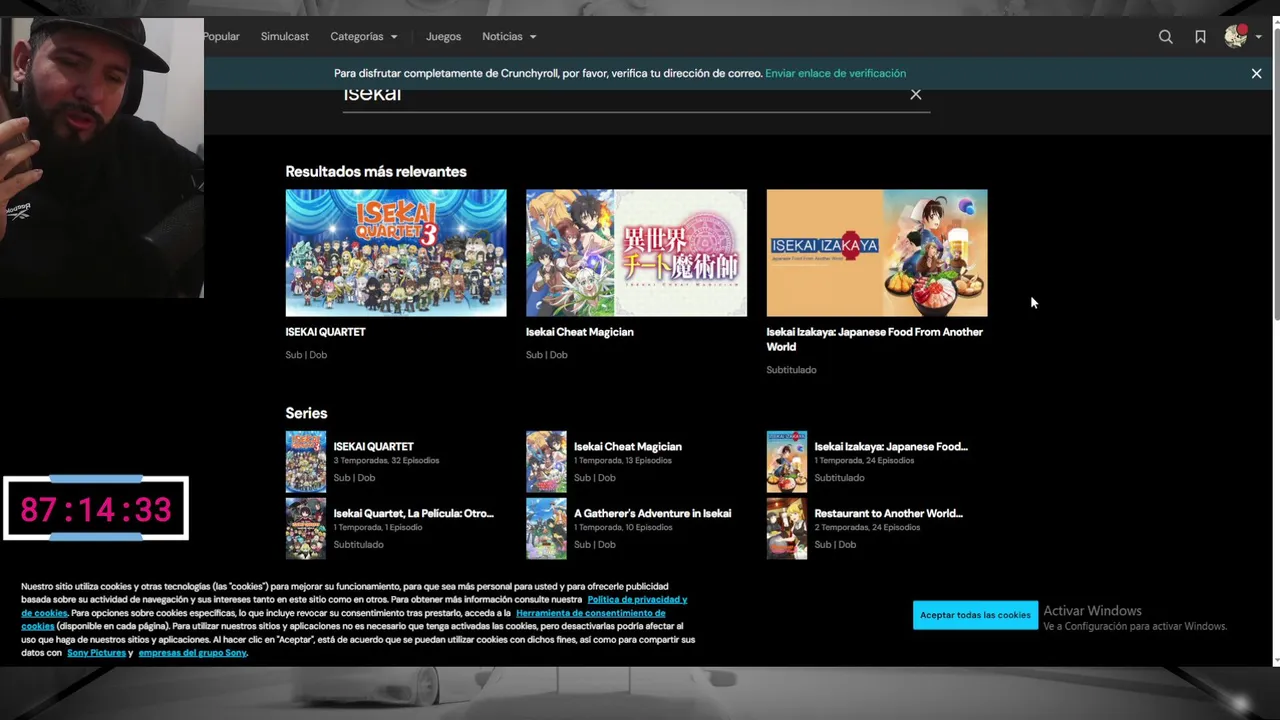The width and height of the screenshot is (1280, 720).
Task: Open empresas del grupo Sony link
Action: pos(192,653)
